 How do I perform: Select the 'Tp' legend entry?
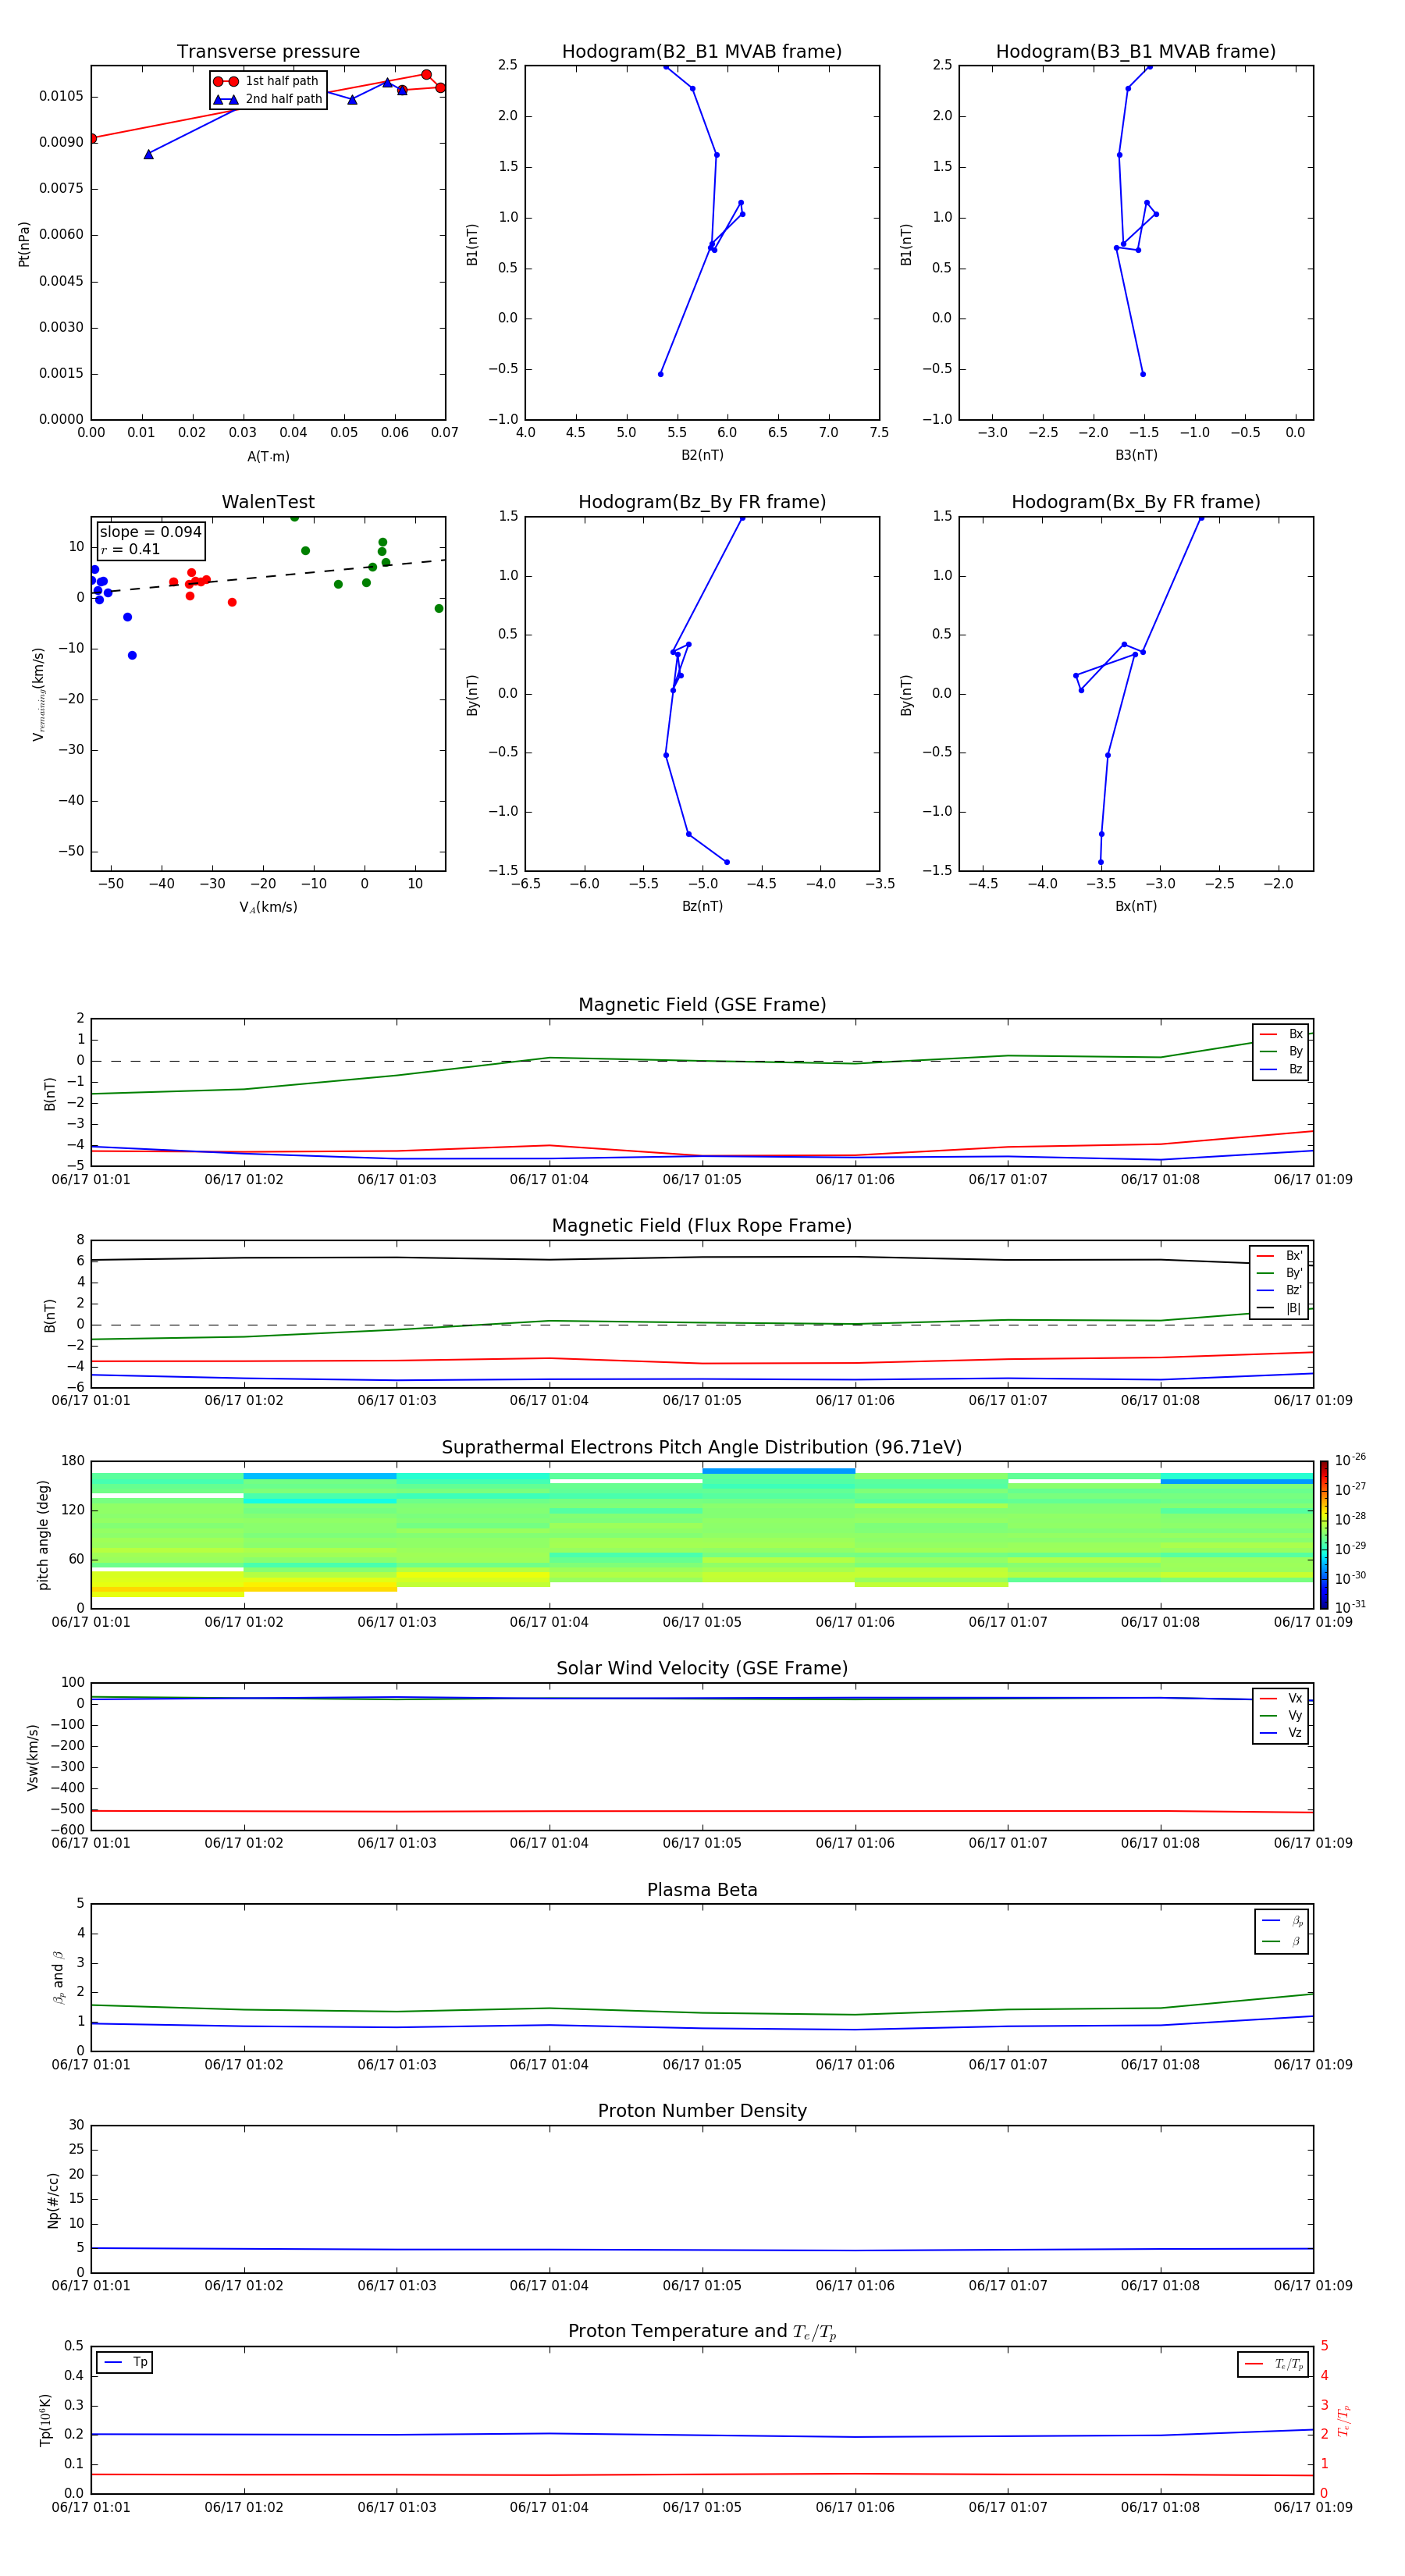point(125,2362)
